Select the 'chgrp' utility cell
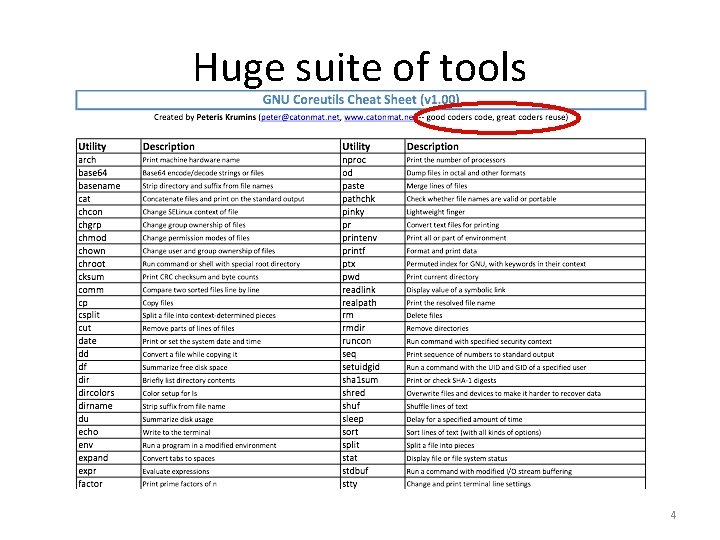The width and height of the screenshot is (720, 540). pyautogui.click(x=108, y=225)
